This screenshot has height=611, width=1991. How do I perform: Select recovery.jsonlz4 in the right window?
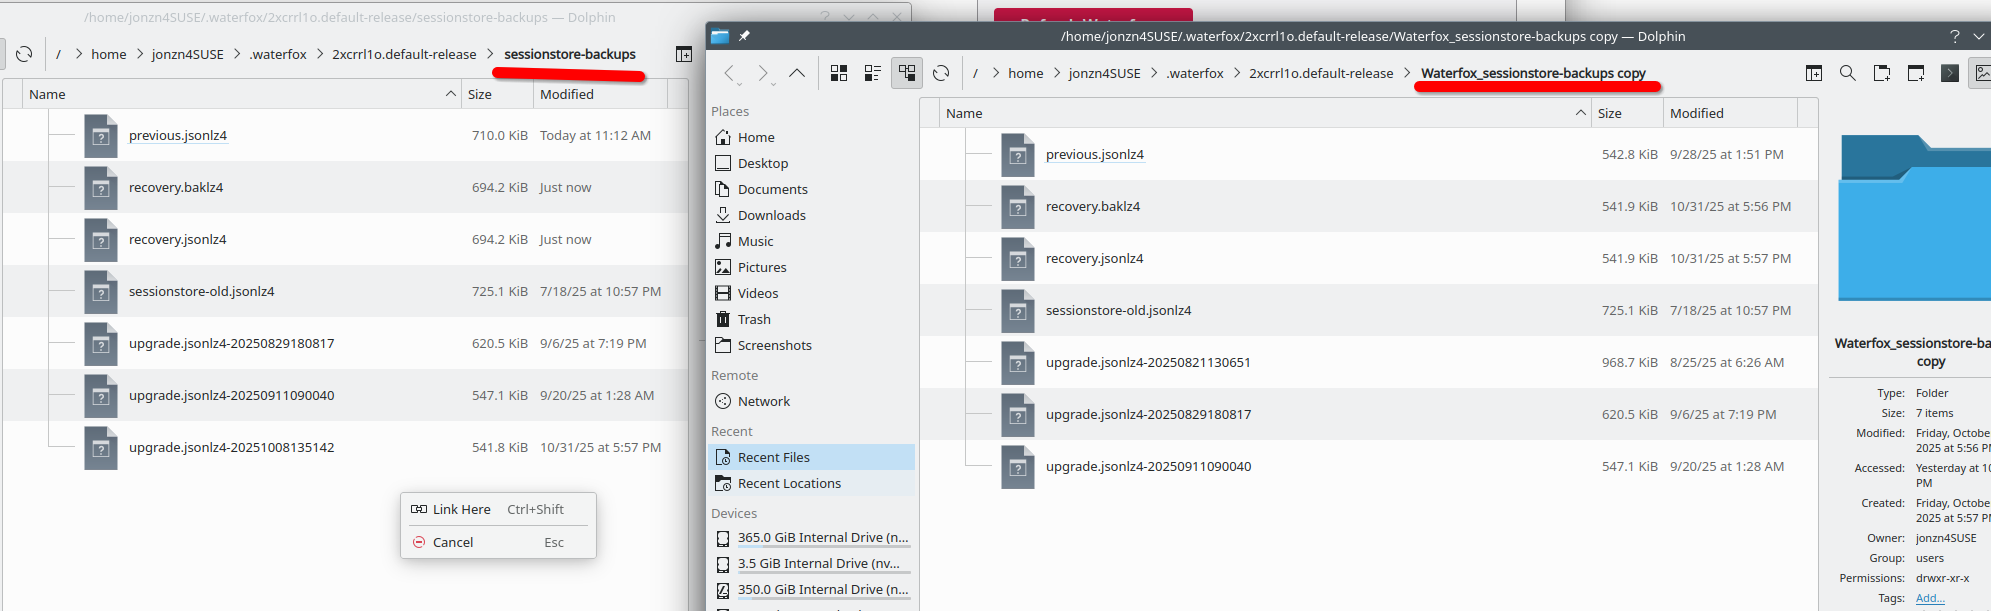click(x=1094, y=258)
